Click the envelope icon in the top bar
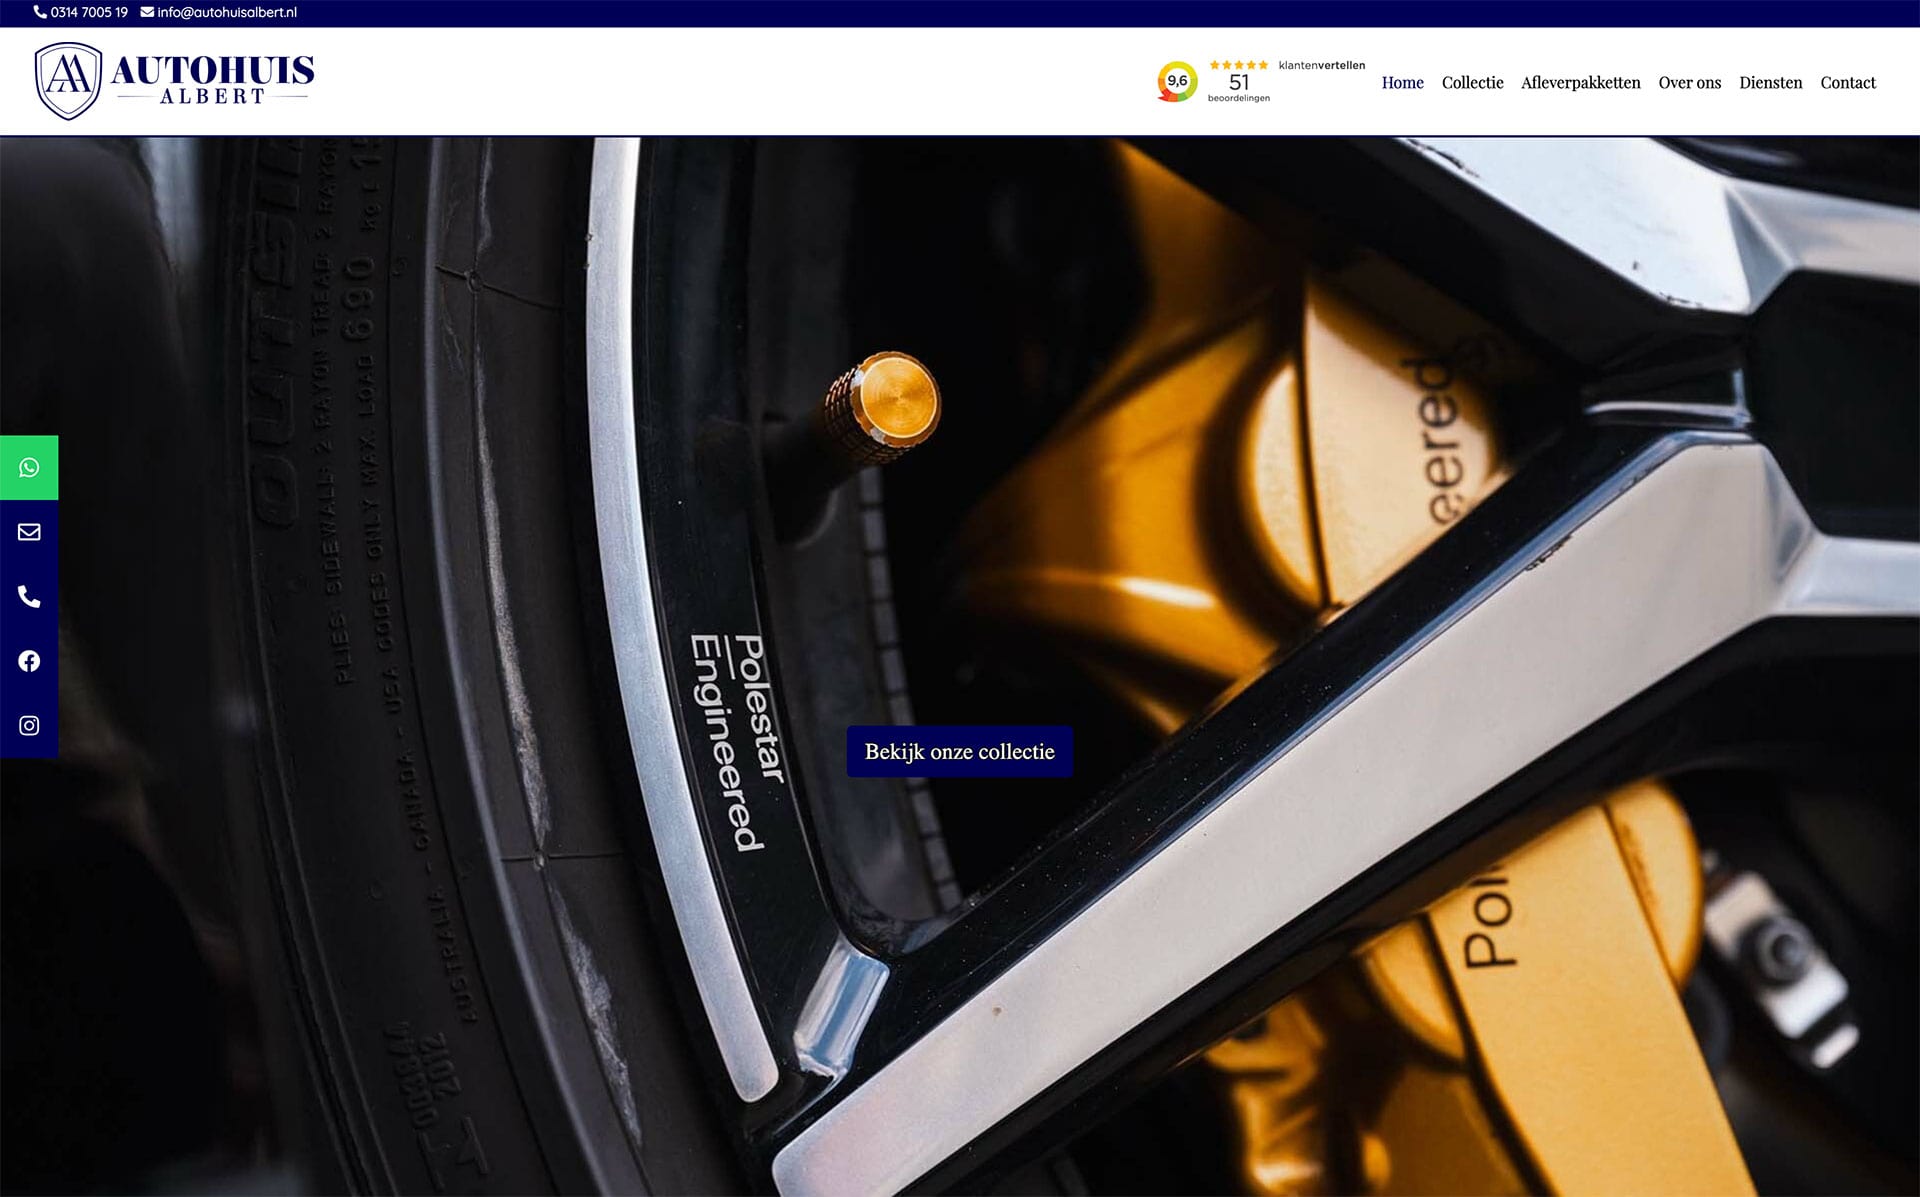 147,12
